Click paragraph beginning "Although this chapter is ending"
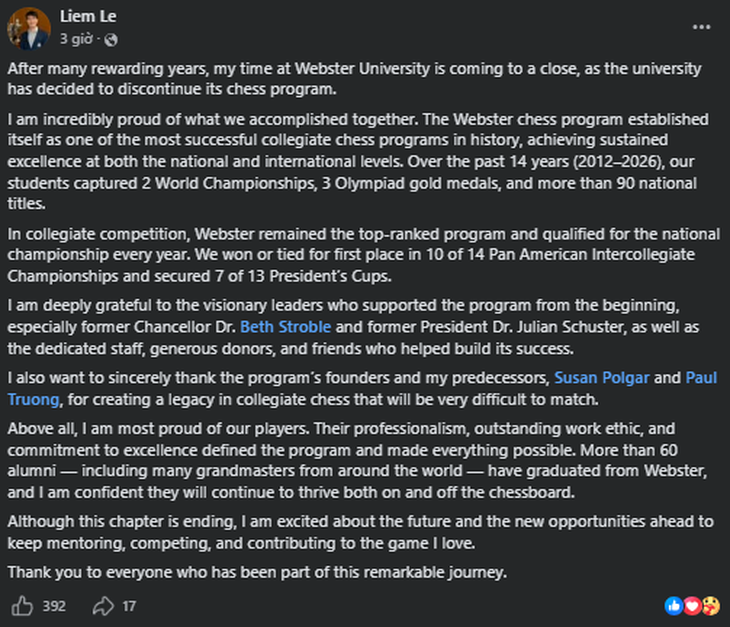 pos(360,532)
